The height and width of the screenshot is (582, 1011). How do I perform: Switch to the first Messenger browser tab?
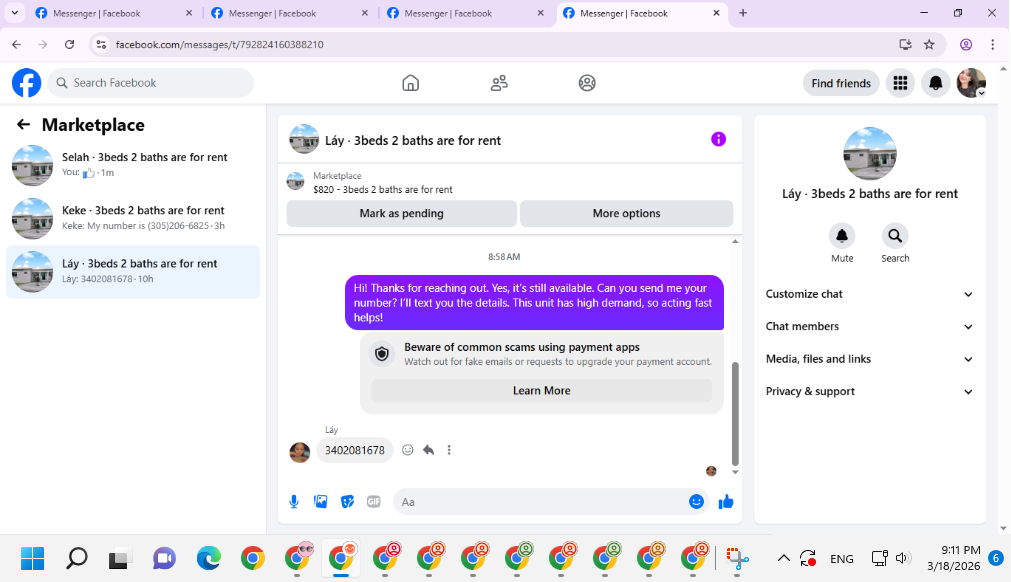(113, 14)
